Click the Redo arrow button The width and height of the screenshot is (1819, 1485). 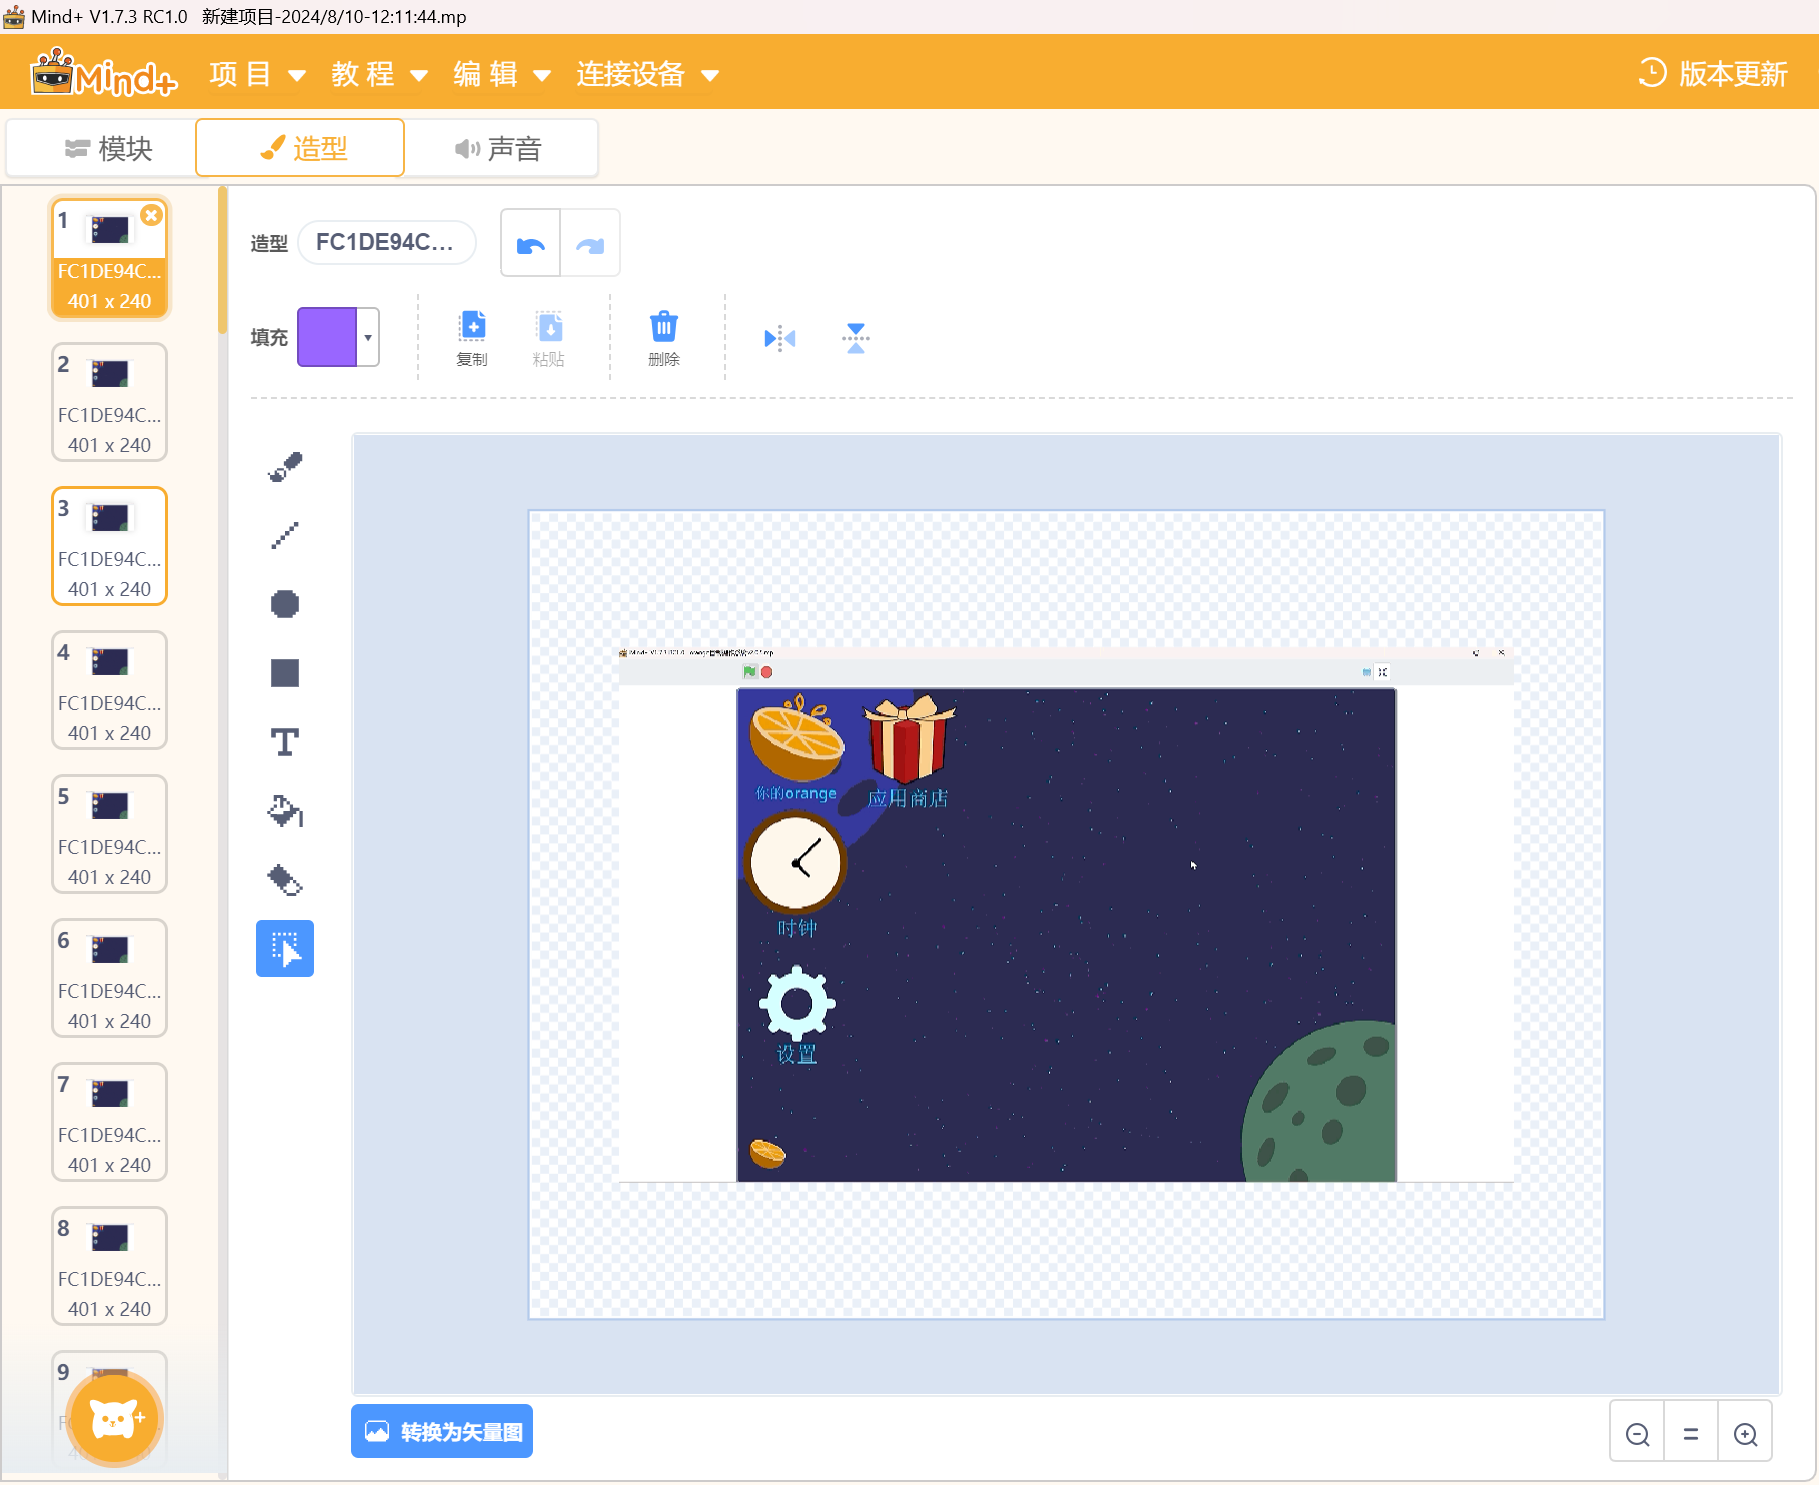(x=590, y=243)
